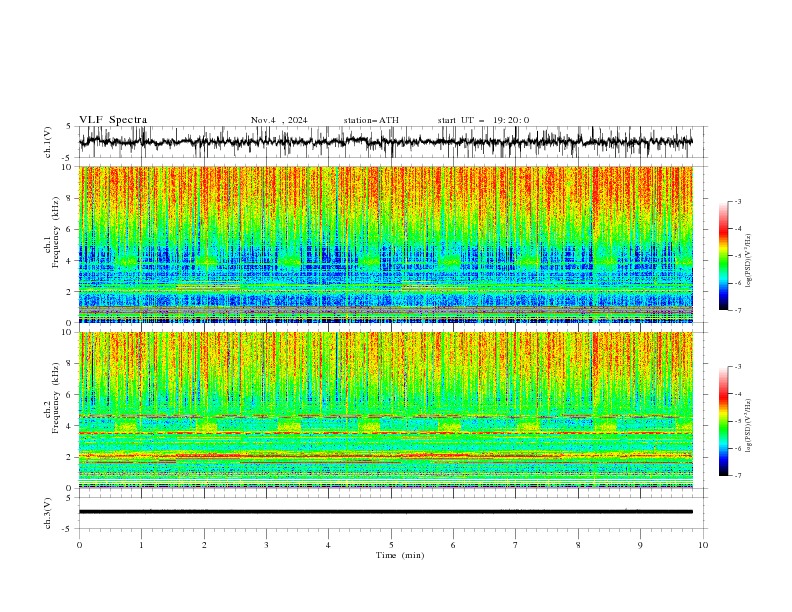
Task: Click the "-7" tick on upper color bar
Action: (x=737, y=310)
